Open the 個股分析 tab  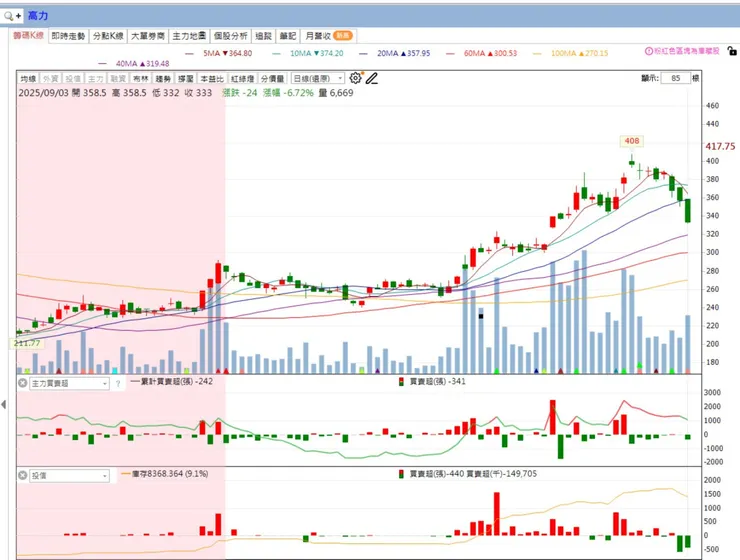point(230,36)
